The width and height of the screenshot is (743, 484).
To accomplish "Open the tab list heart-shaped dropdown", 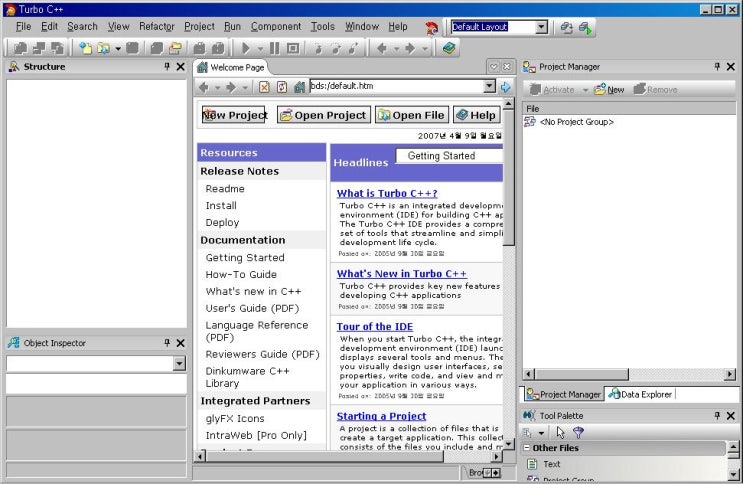I will (x=493, y=67).
